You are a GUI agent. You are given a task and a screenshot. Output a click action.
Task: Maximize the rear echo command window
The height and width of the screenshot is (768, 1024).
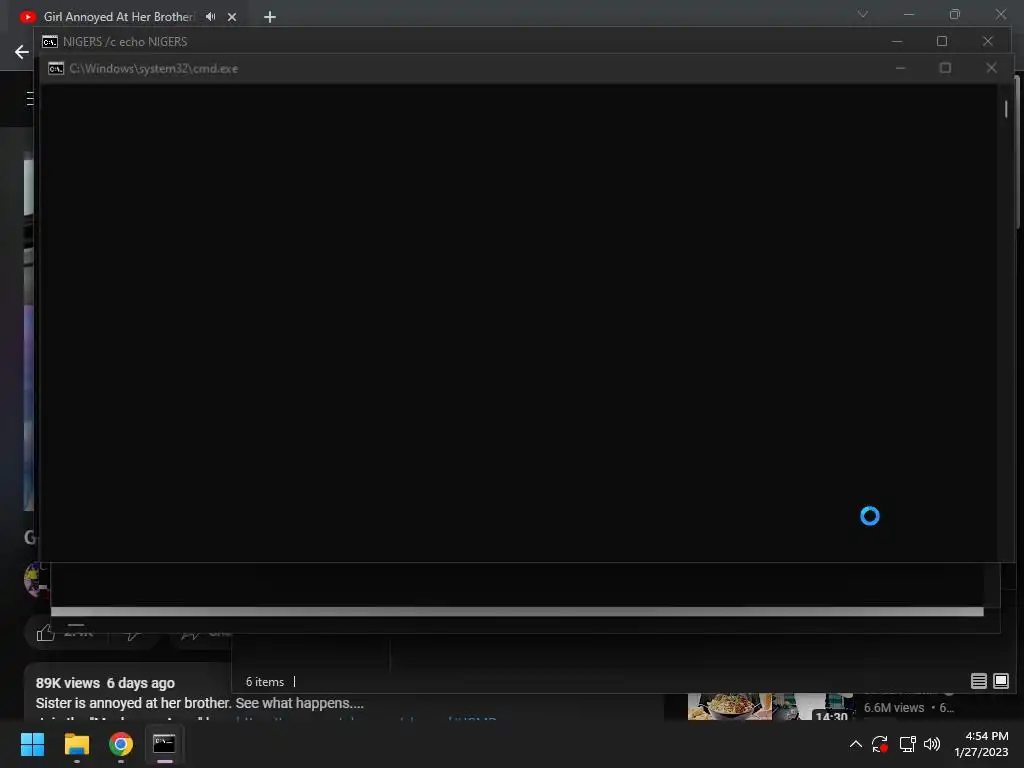942,41
